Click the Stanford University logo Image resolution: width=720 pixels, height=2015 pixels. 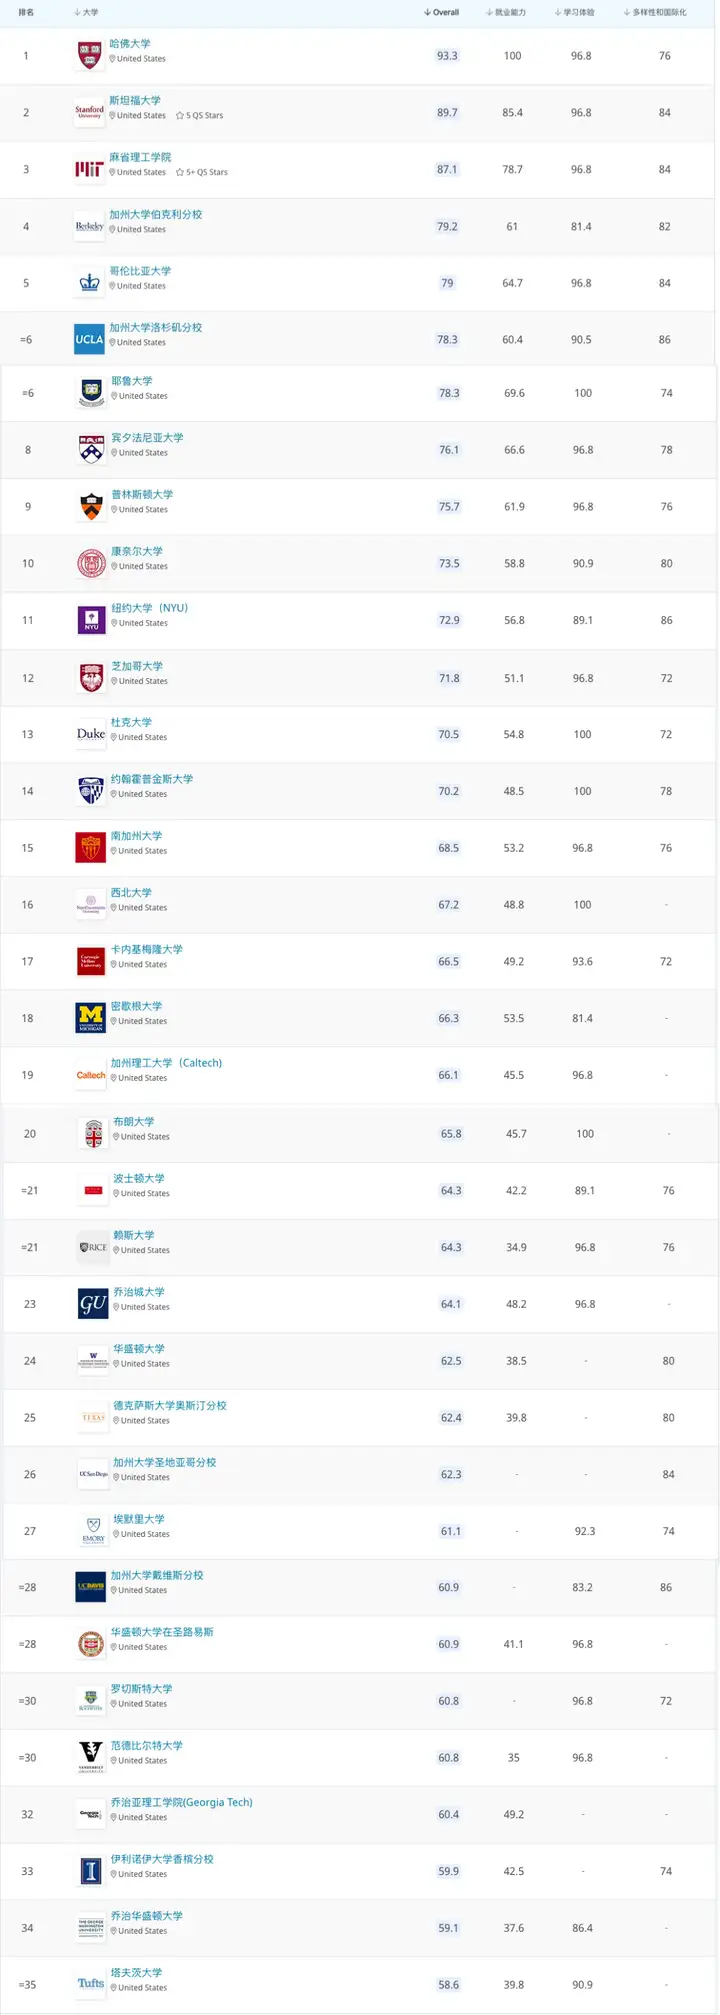coord(90,112)
